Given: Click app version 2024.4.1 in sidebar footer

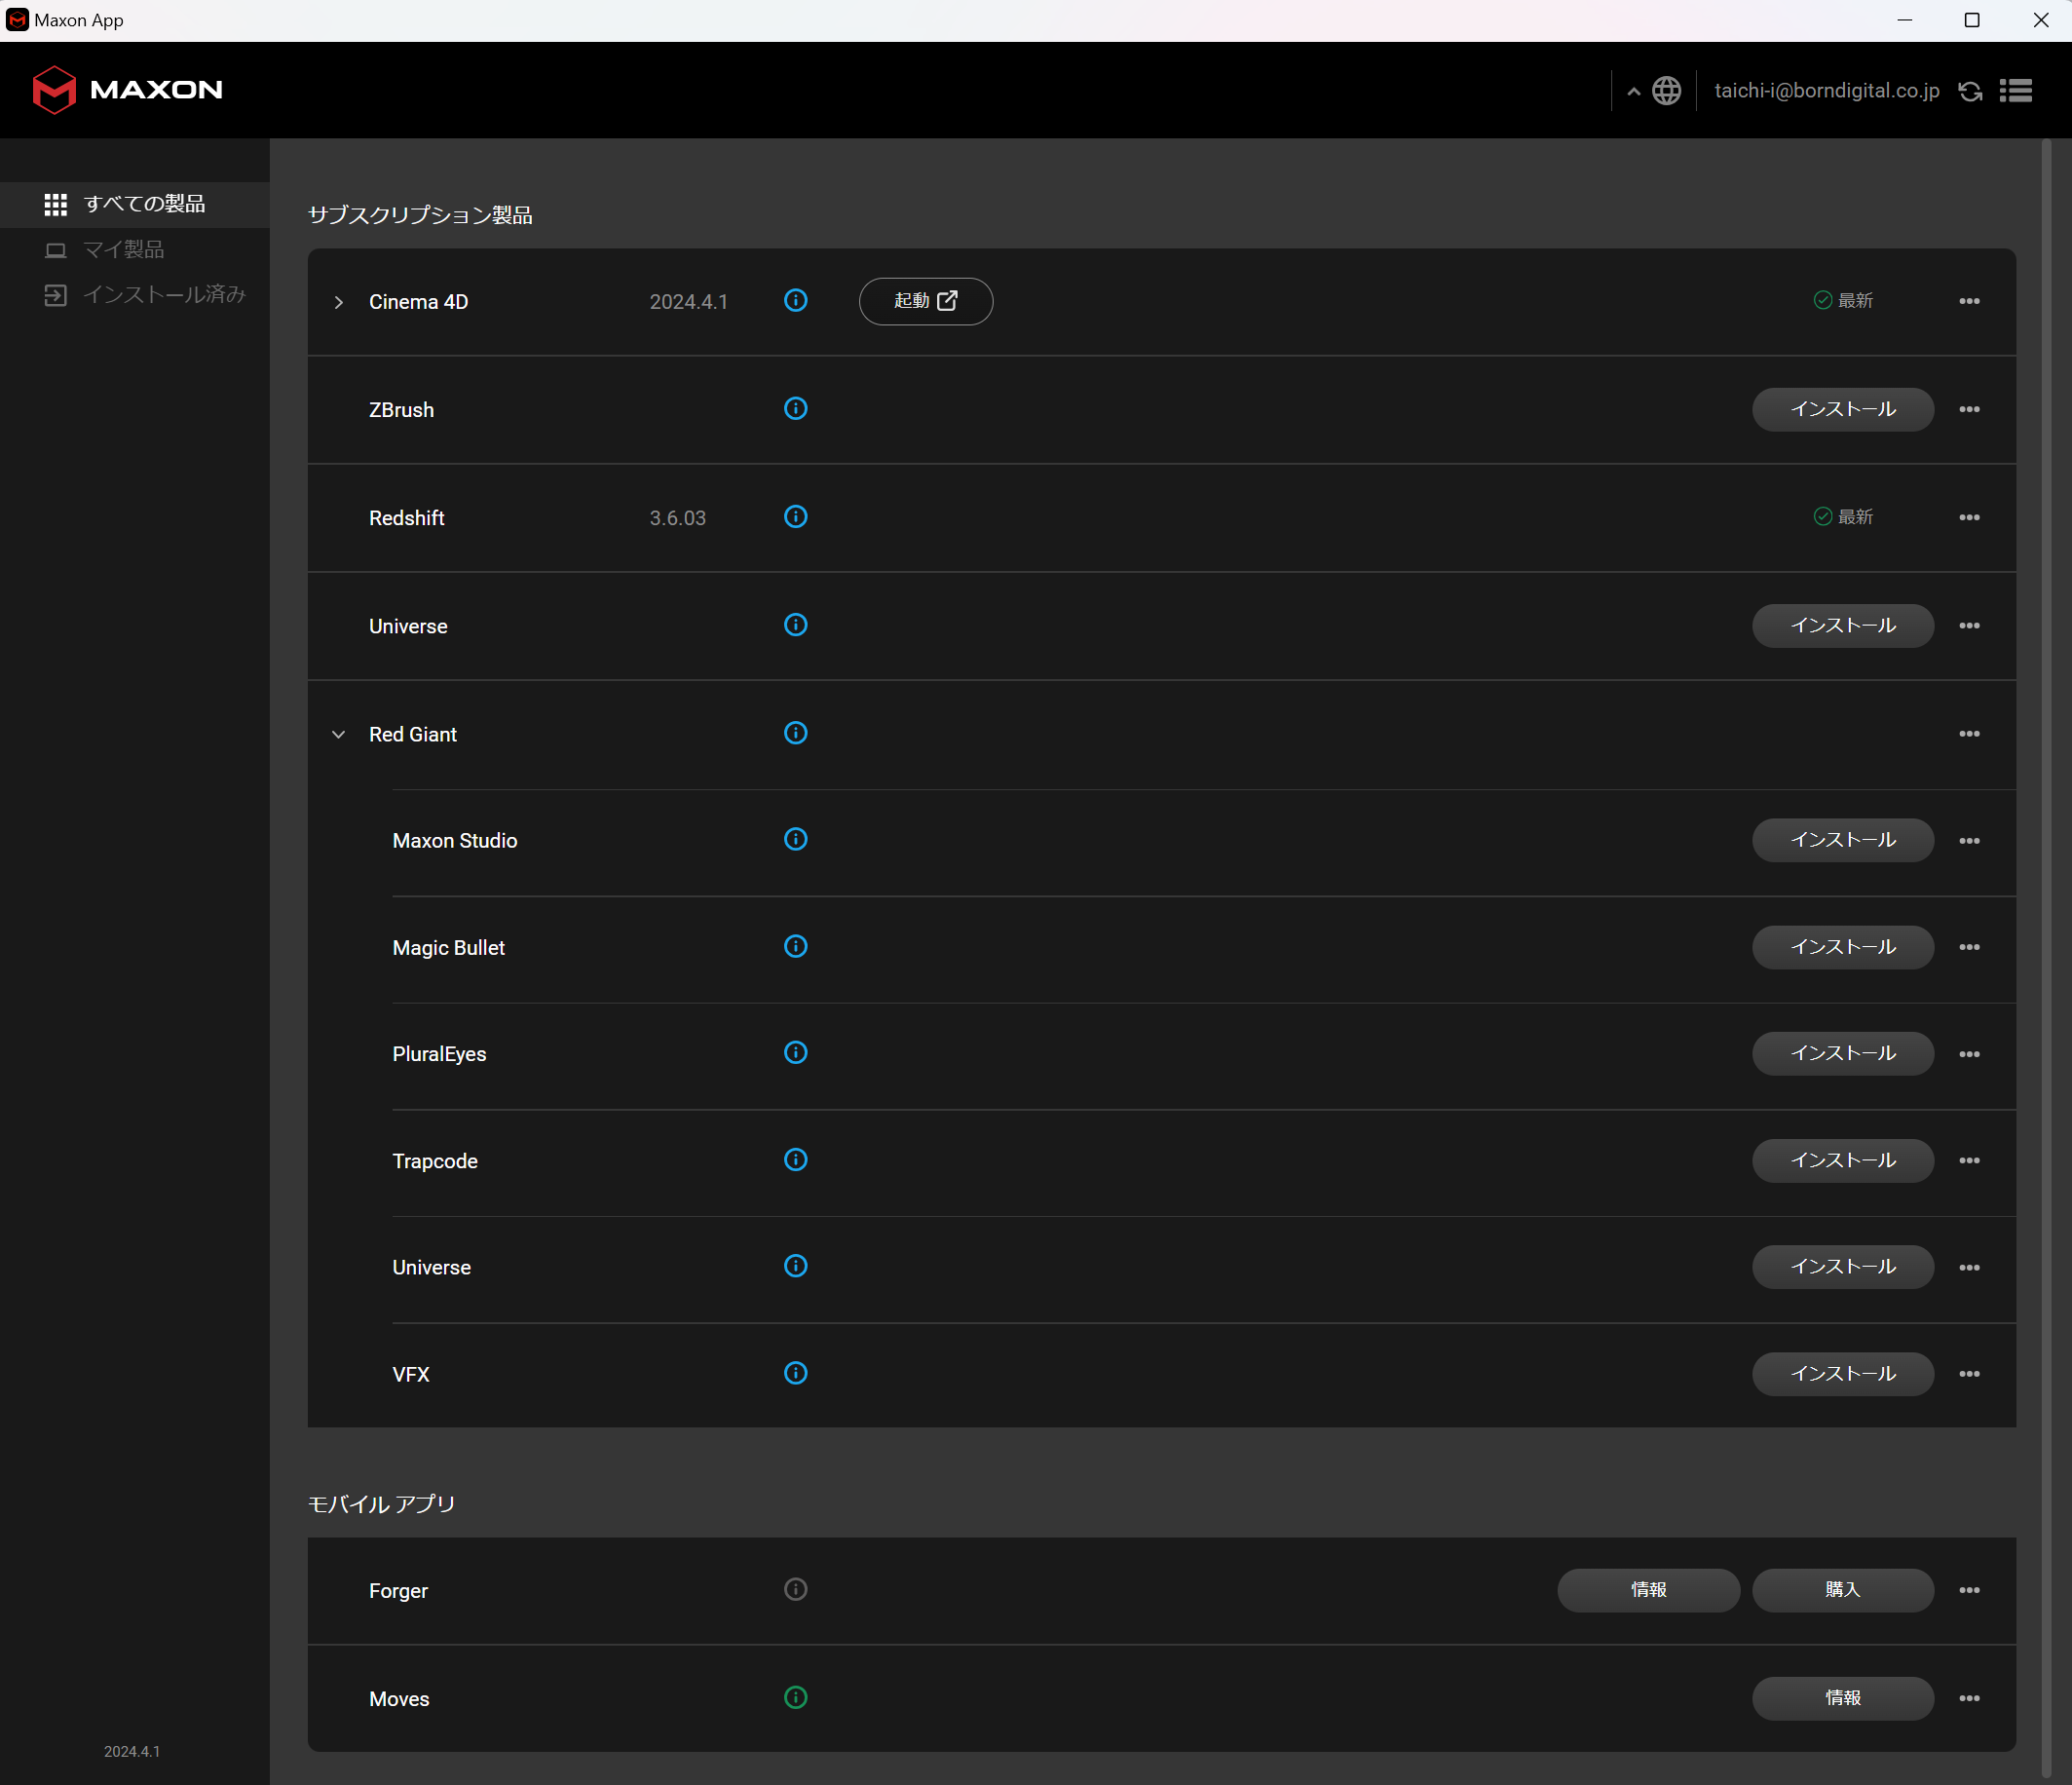Looking at the screenshot, I should point(132,1751).
